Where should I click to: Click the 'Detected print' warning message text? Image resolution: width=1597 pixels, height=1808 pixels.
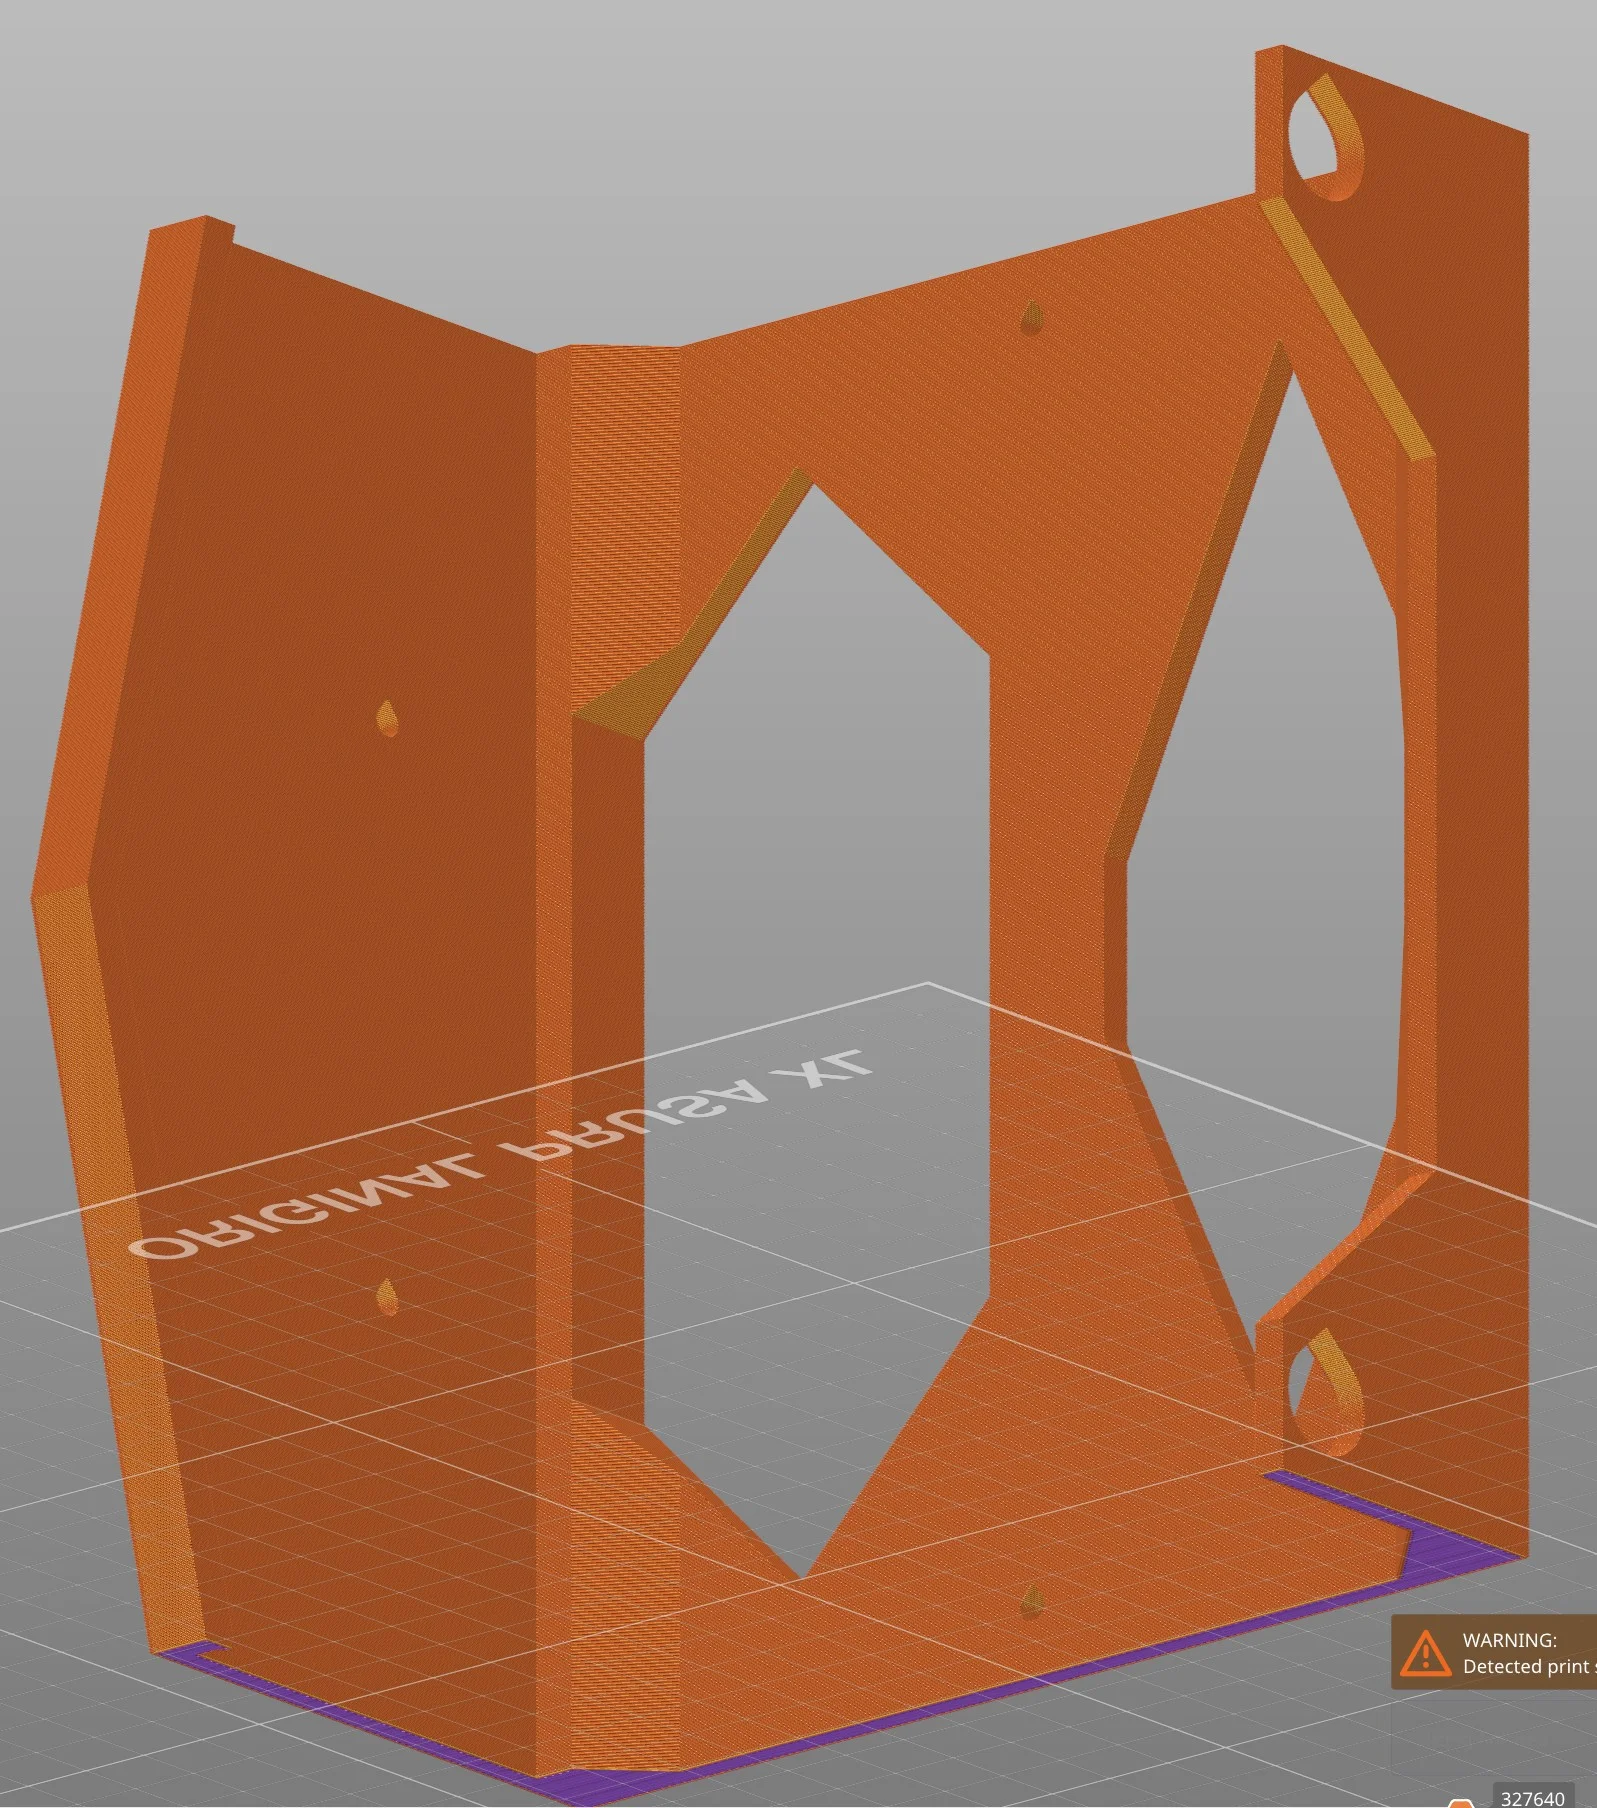(x=1529, y=1667)
